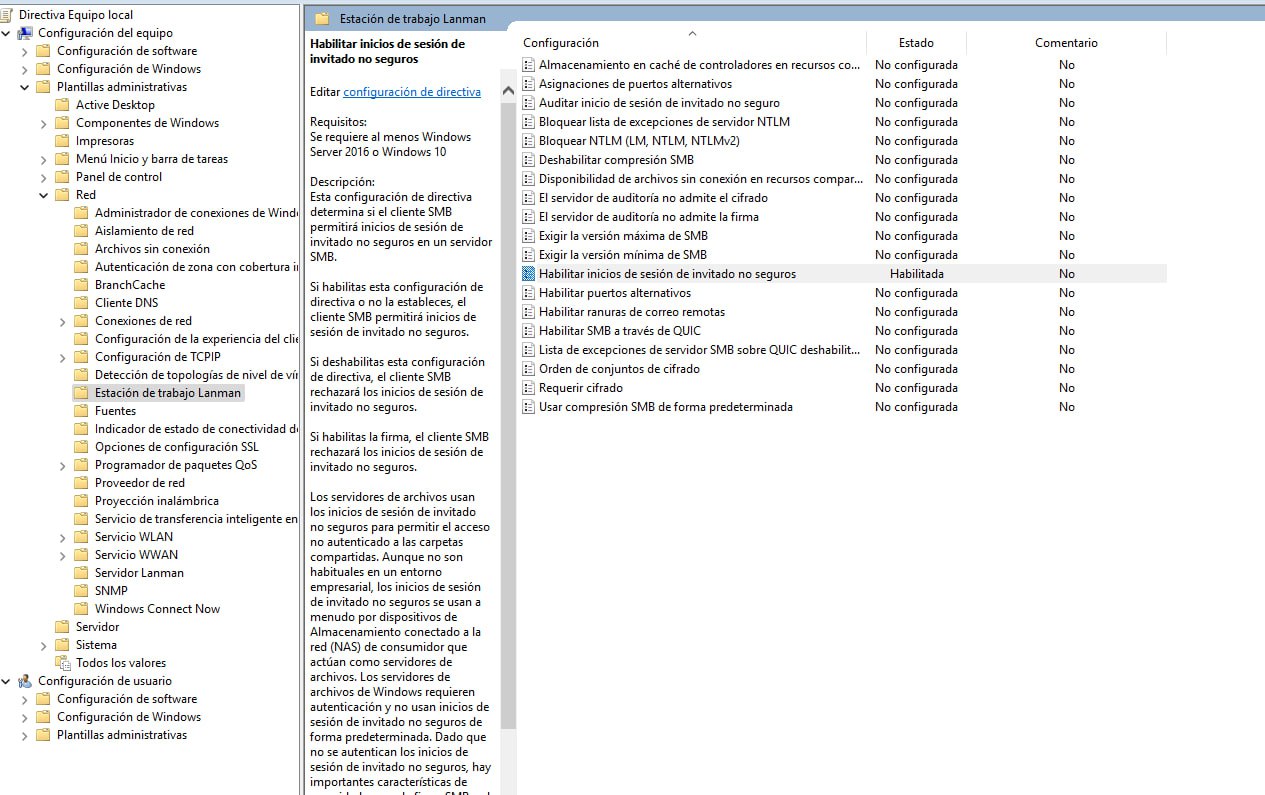This screenshot has height=795, width=1265.
Task: Expand the Programador de paquetes QoS node
Action: click(63, 465)
